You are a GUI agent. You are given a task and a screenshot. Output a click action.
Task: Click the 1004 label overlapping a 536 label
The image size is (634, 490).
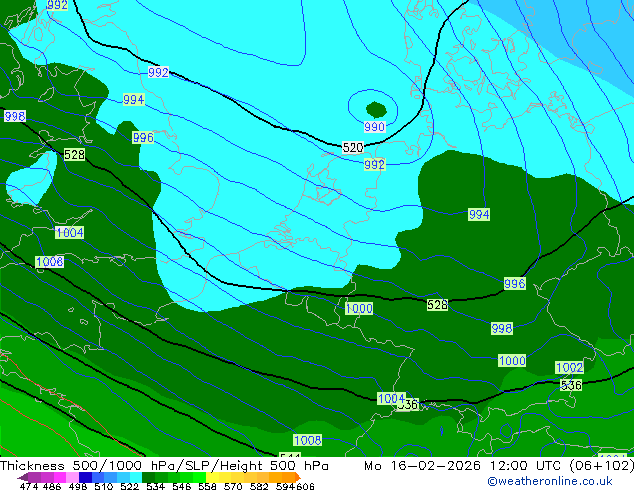coord(391,398)
